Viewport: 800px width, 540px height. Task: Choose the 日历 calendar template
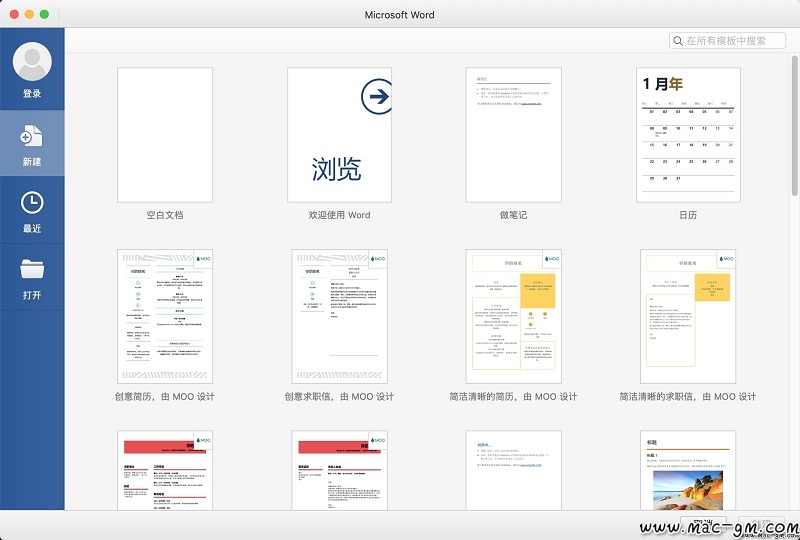[x=688, y=135]
